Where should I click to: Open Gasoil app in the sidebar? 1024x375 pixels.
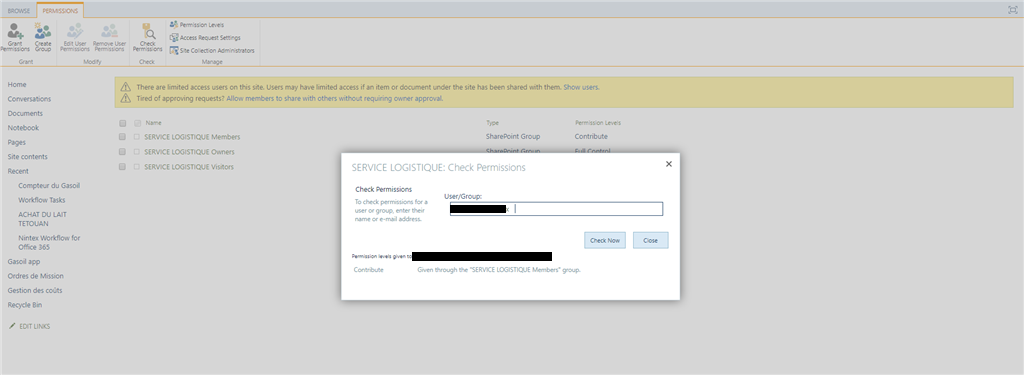coord(24,261)
